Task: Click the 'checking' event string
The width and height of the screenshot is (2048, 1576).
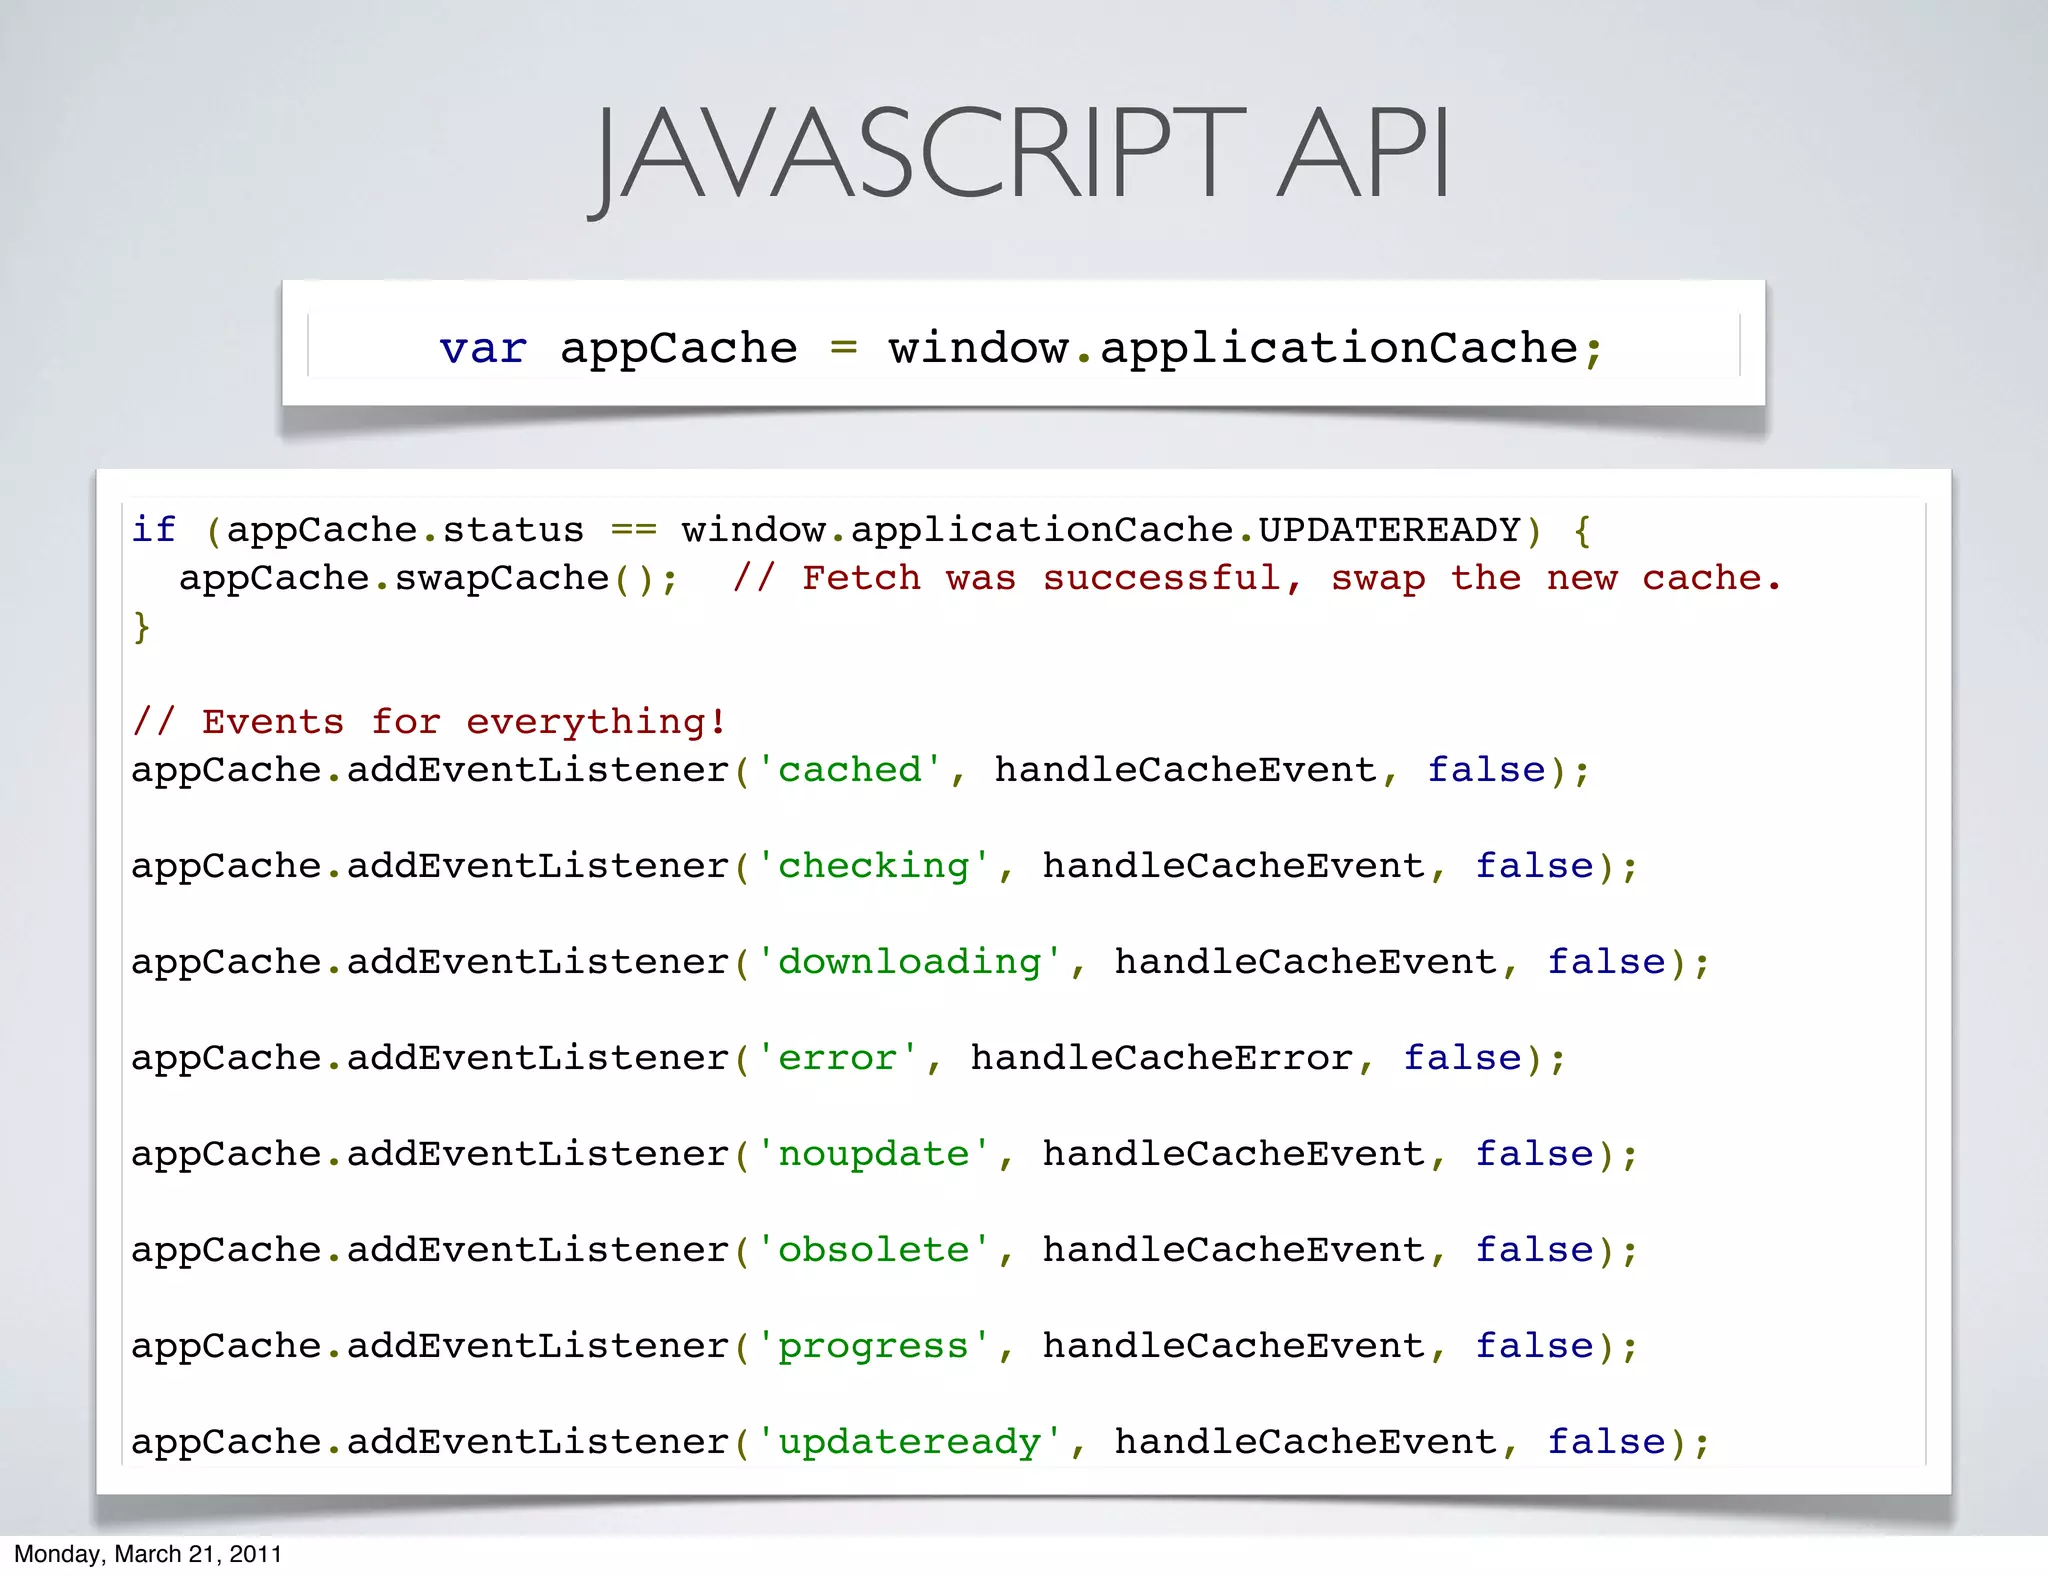Action: [x=873, y=866]
